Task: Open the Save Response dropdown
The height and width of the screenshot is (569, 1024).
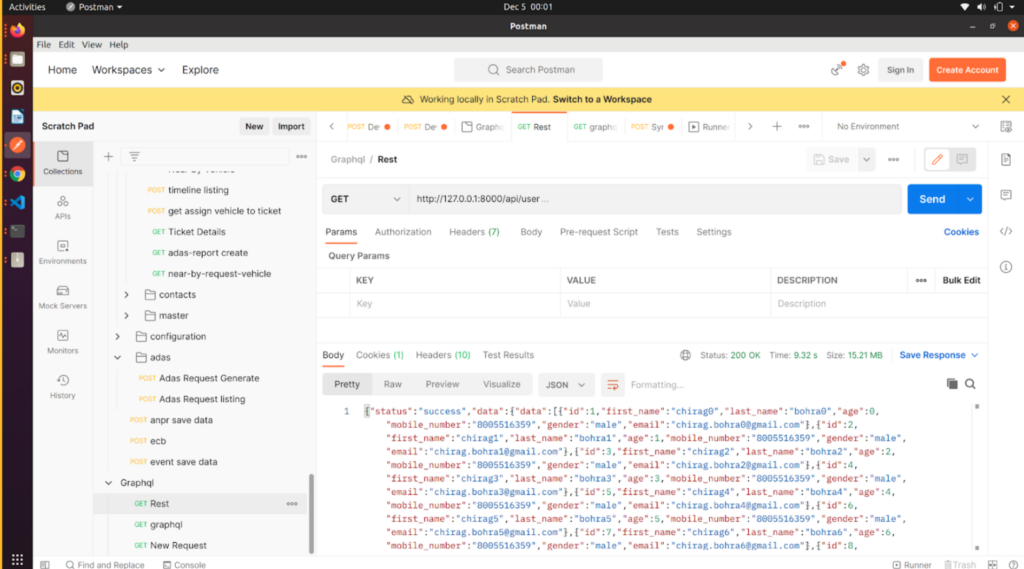Action: point(938,355)
